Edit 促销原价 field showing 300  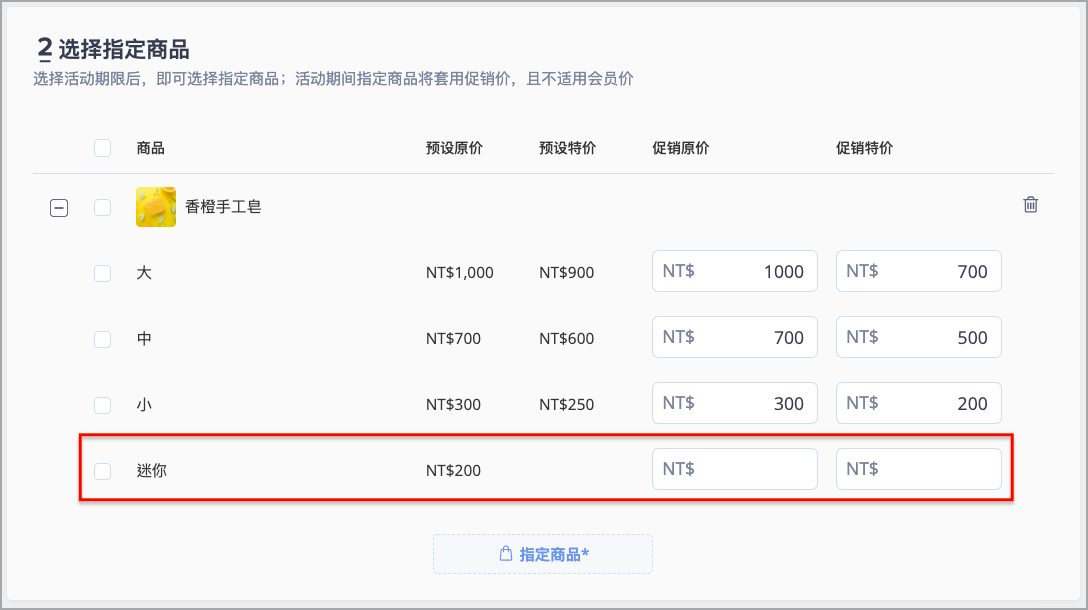(x=734, y=403)
